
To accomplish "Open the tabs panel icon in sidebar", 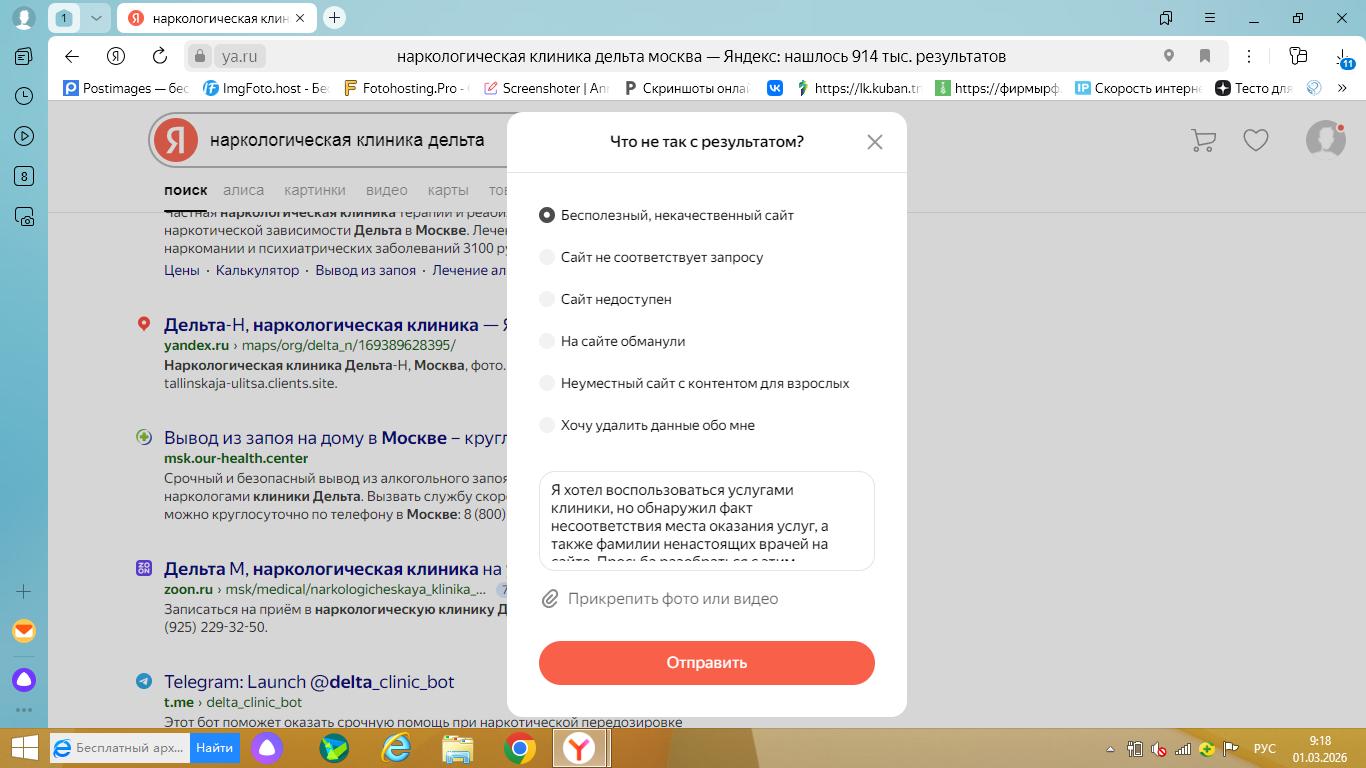I will [x=24, y=56].
